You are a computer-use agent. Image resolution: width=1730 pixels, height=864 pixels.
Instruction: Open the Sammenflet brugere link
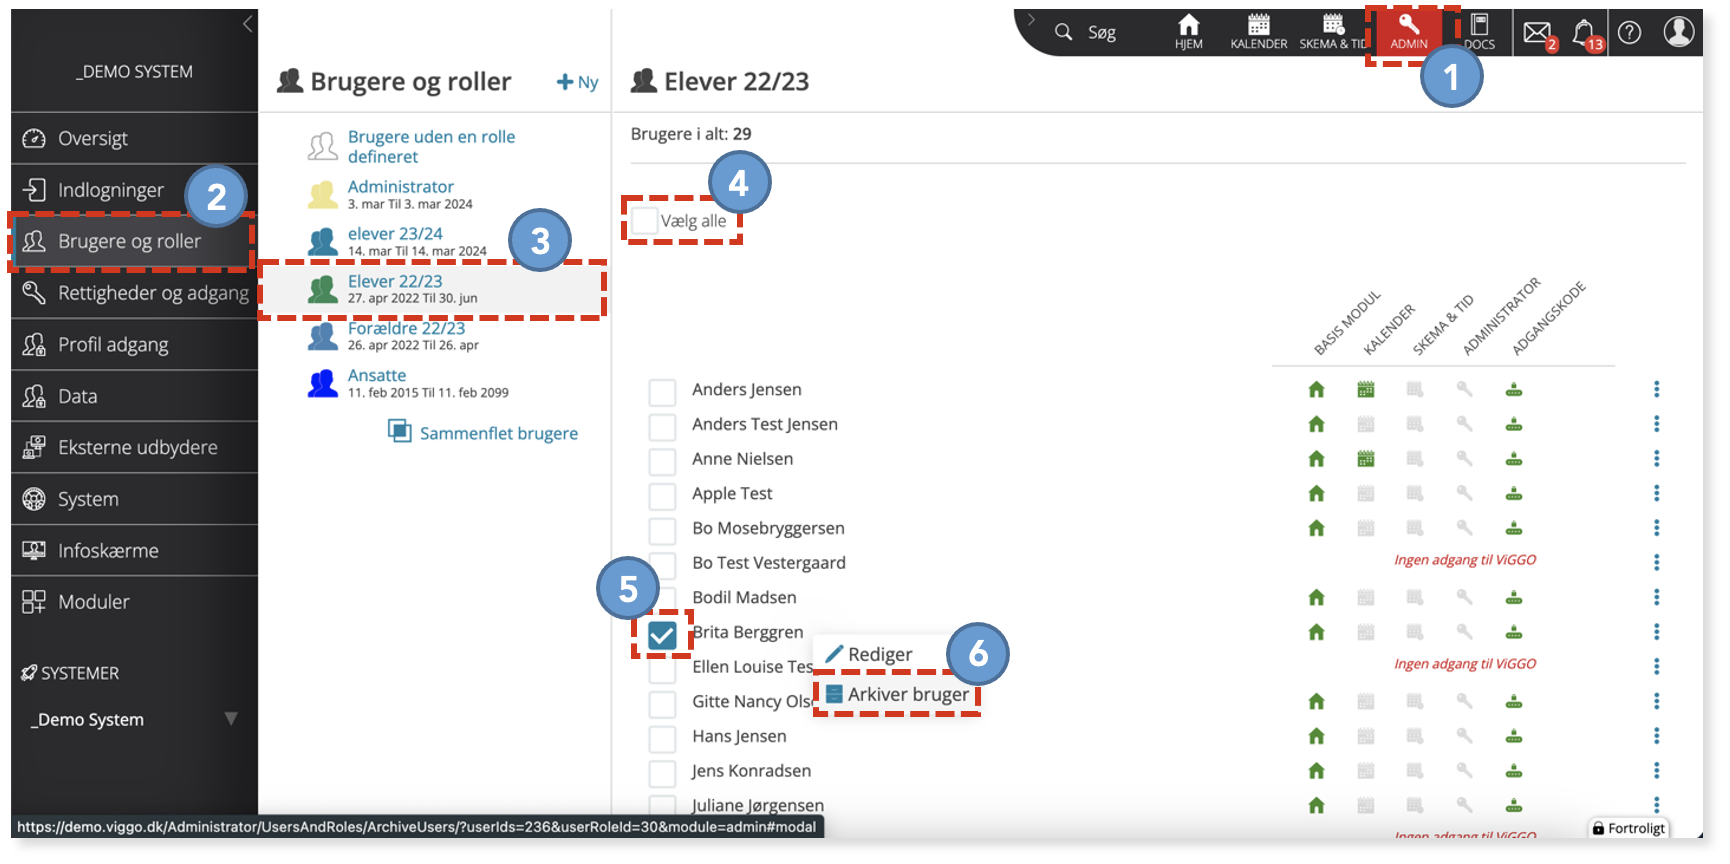click(483, 433)
